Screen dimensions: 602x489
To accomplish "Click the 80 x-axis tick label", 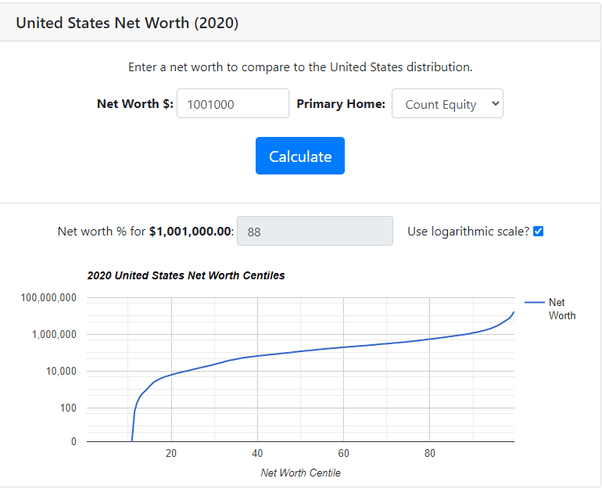I will (429, 453).
